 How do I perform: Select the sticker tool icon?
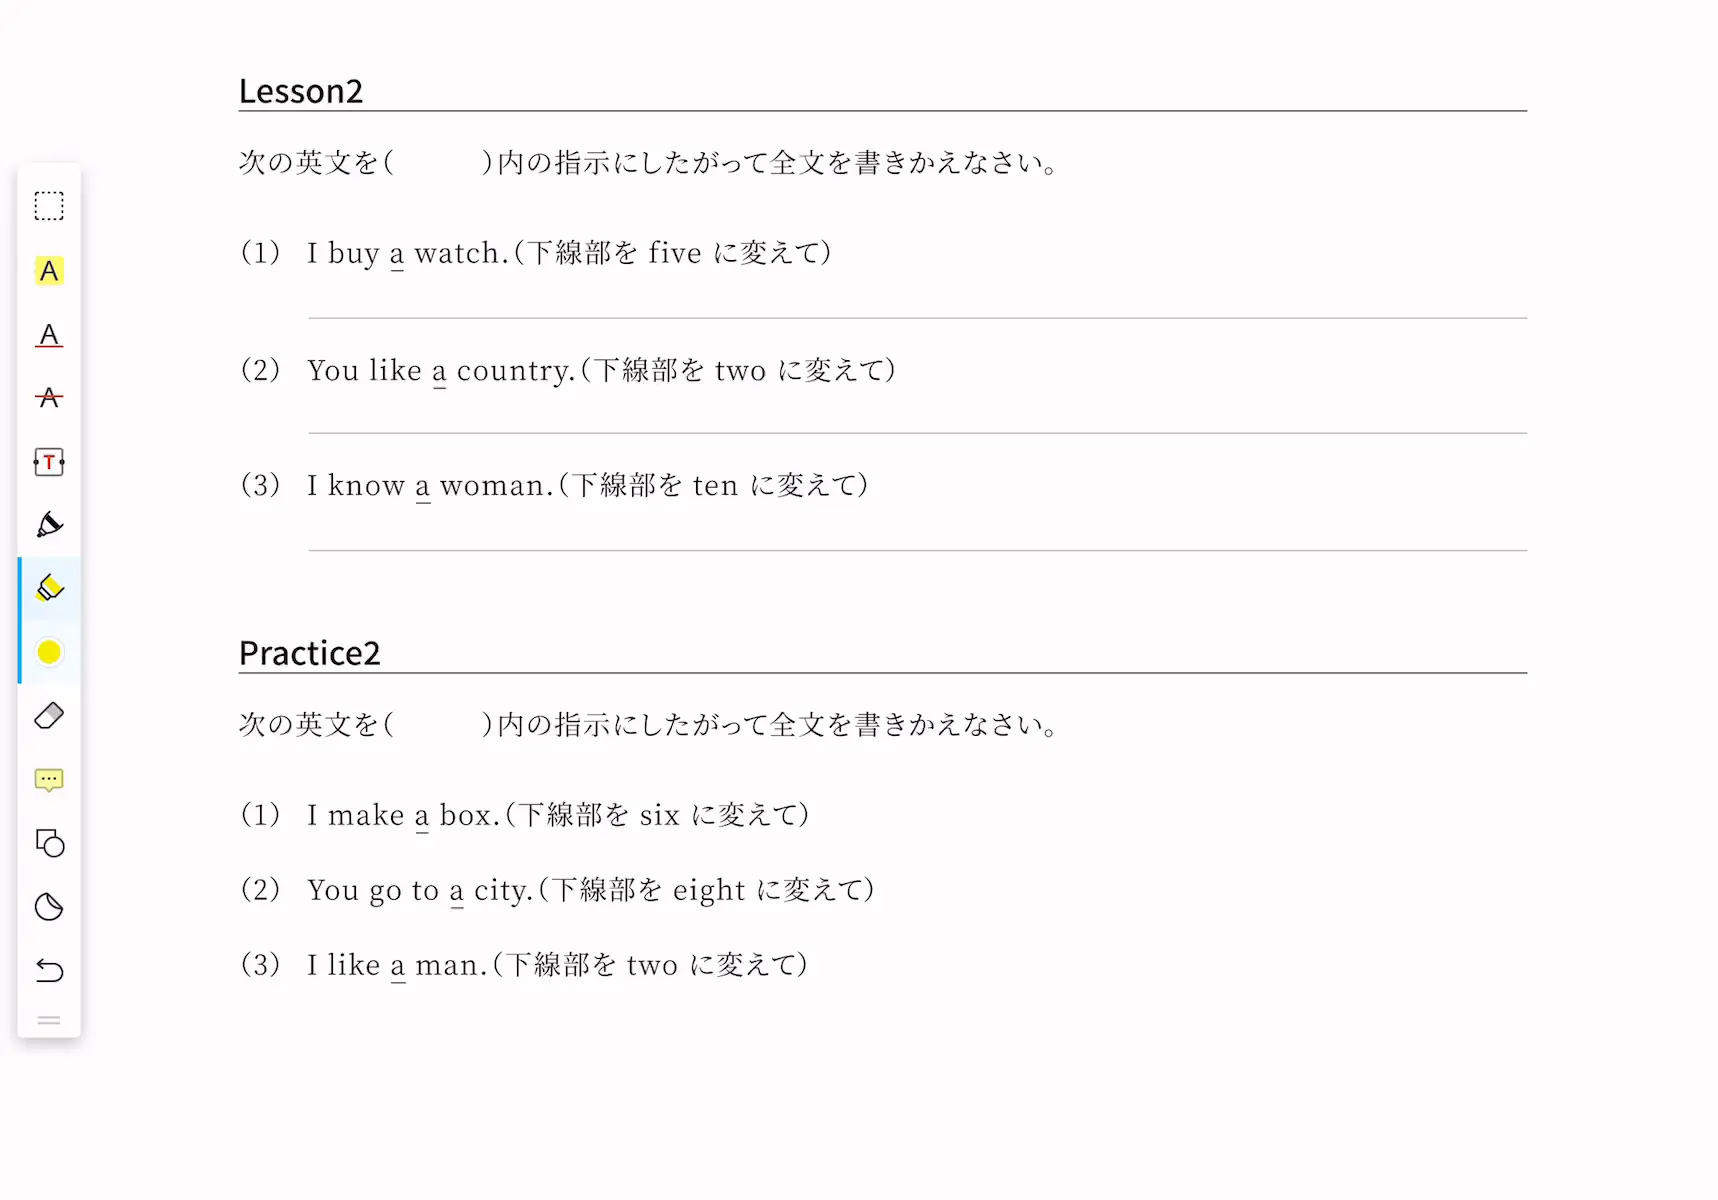pos(49,907)
